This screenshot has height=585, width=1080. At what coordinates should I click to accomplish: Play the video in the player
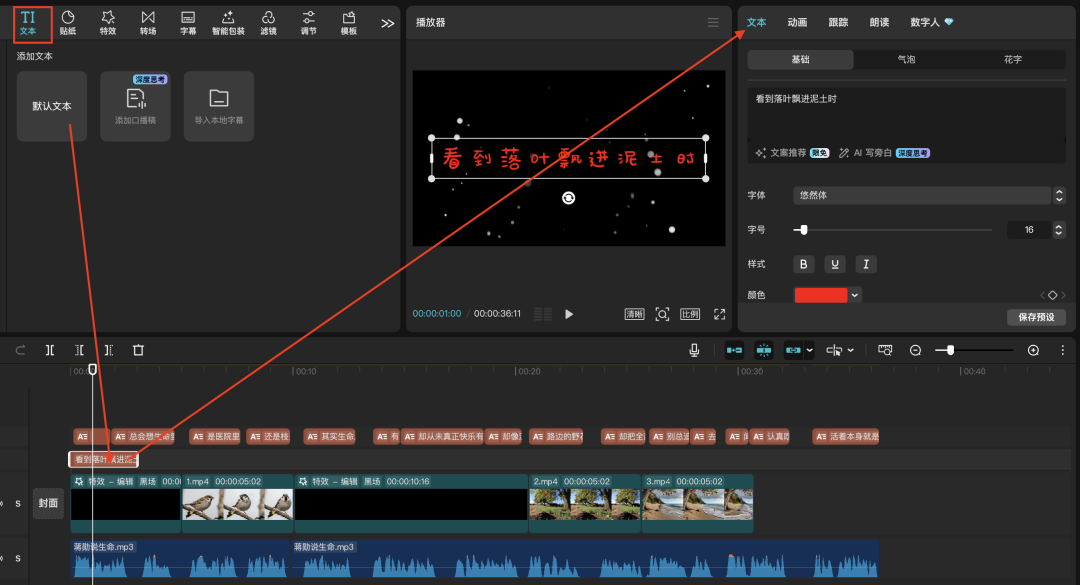point(569,314)
